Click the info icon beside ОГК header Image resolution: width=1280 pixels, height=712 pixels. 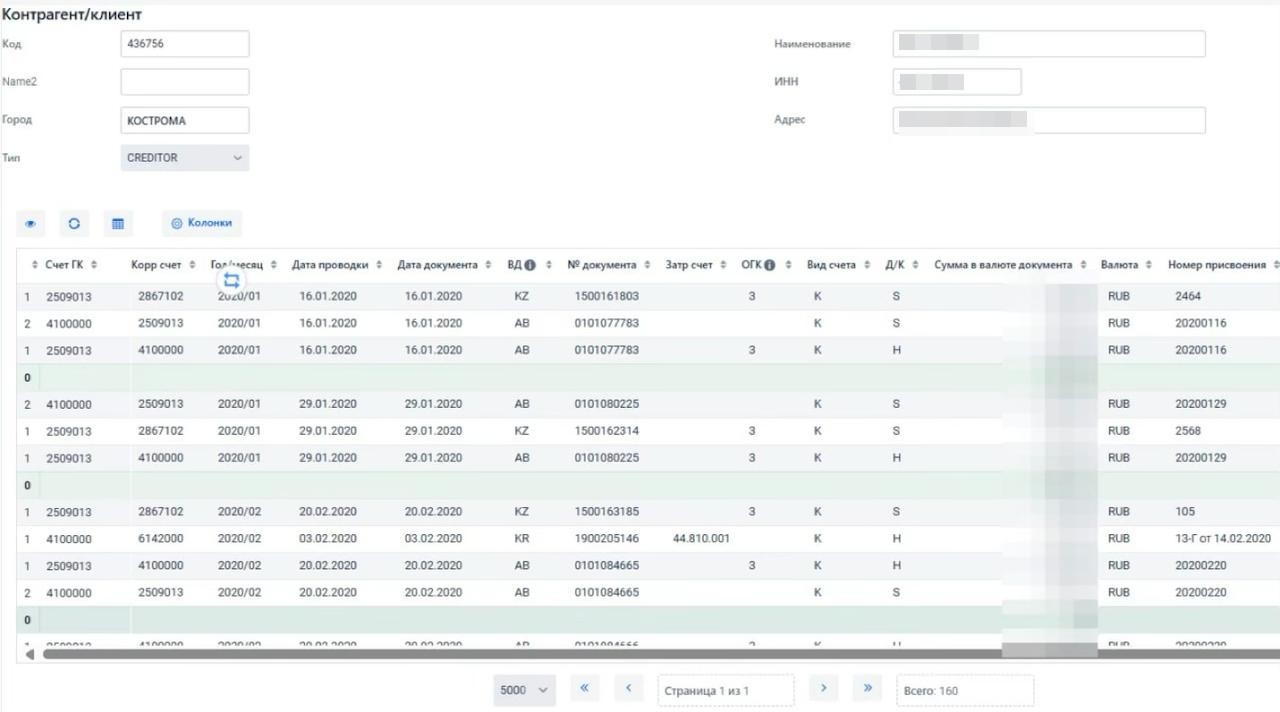coord(770,265)
